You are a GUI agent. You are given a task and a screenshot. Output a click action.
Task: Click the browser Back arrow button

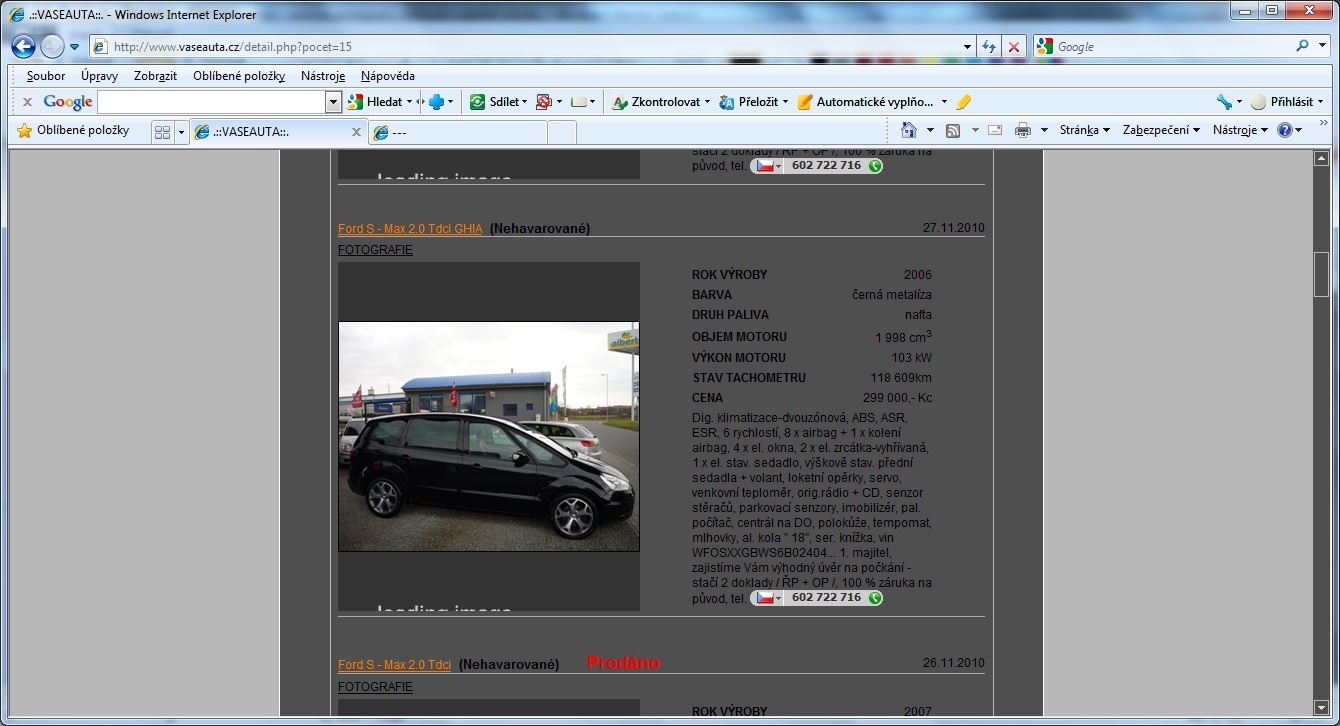(24, 47)
